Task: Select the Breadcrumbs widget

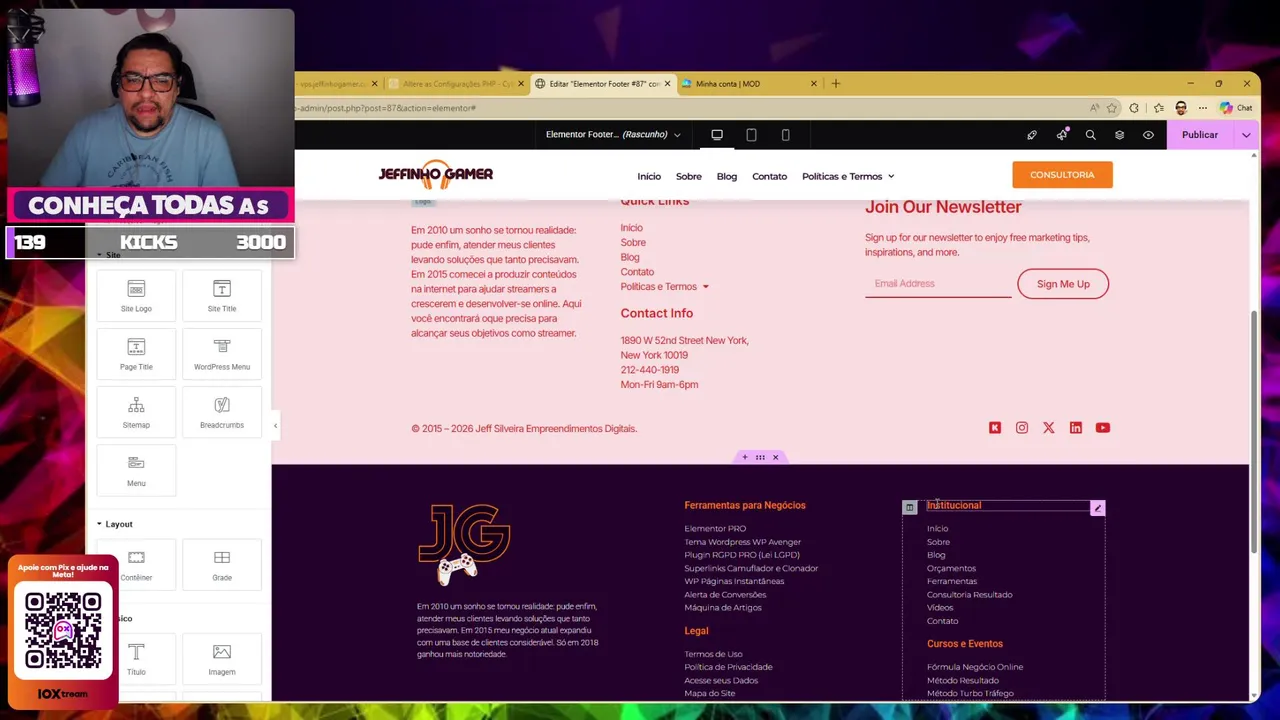Action: click(222, 411)
